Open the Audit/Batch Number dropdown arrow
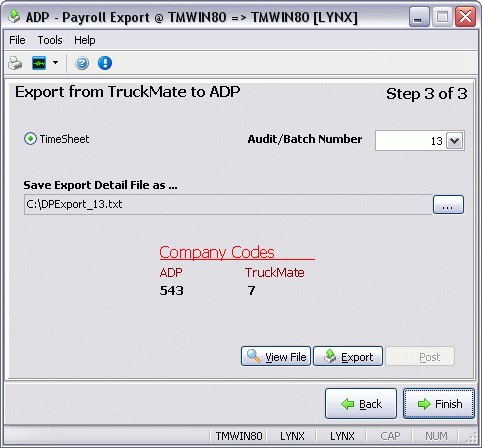482x448 pixels. click(x=454, y=141)
